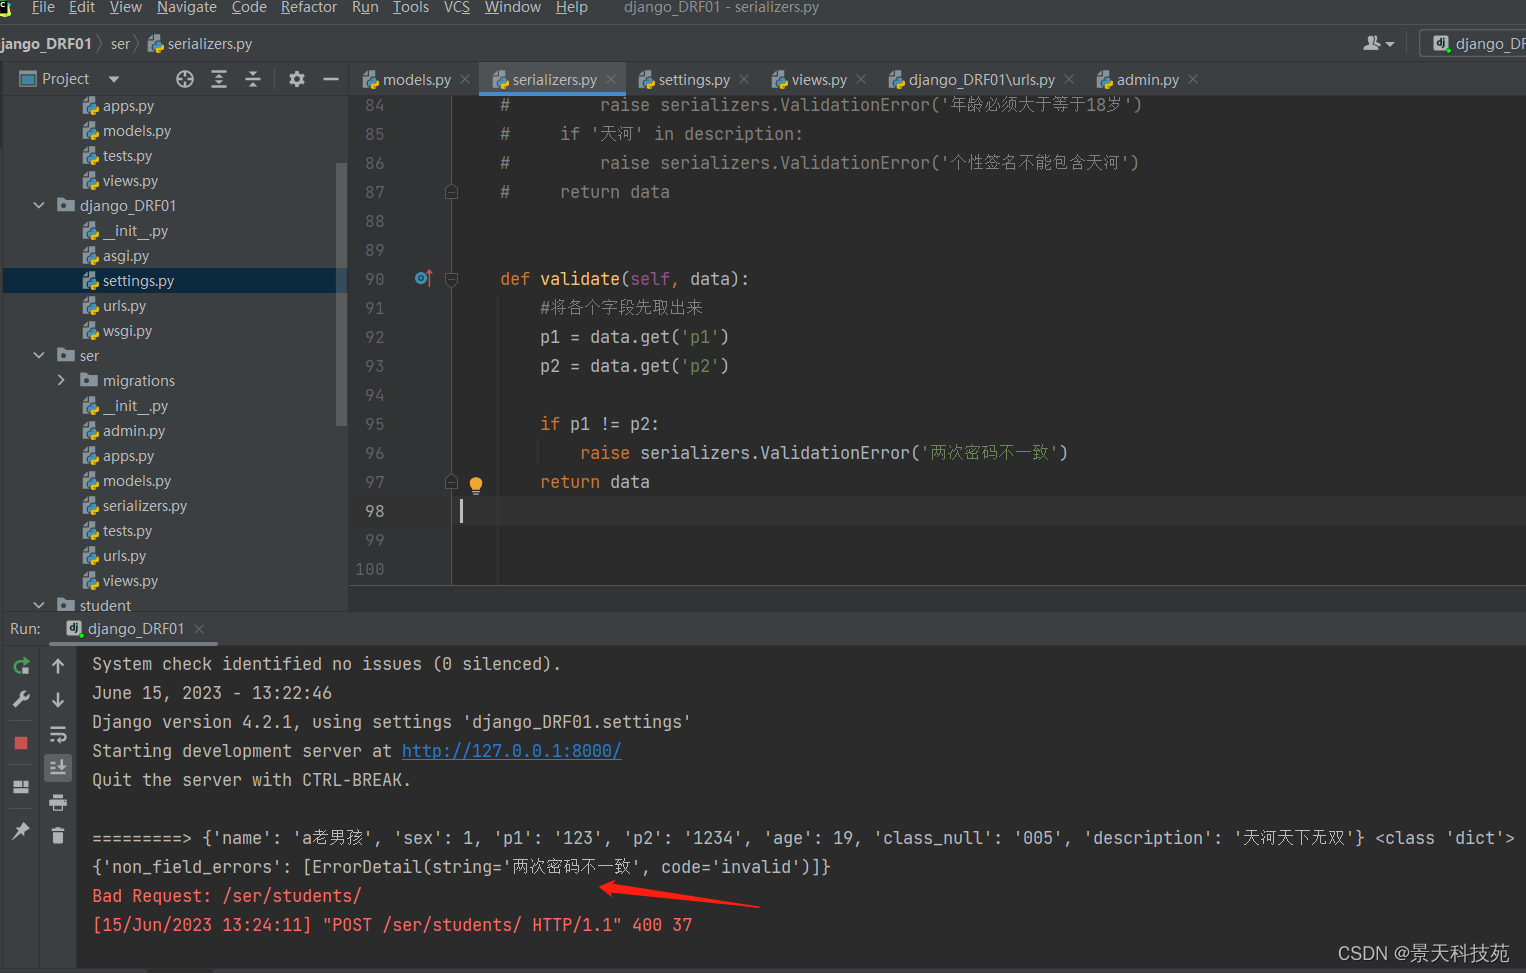This screenshot has width=1526, height=973.
Task: Open the Navigate menu
Action: 186,7
